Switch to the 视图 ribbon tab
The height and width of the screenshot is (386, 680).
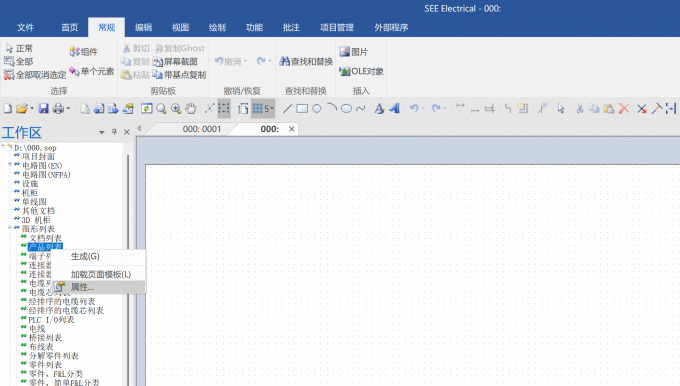tap(180, 27)
